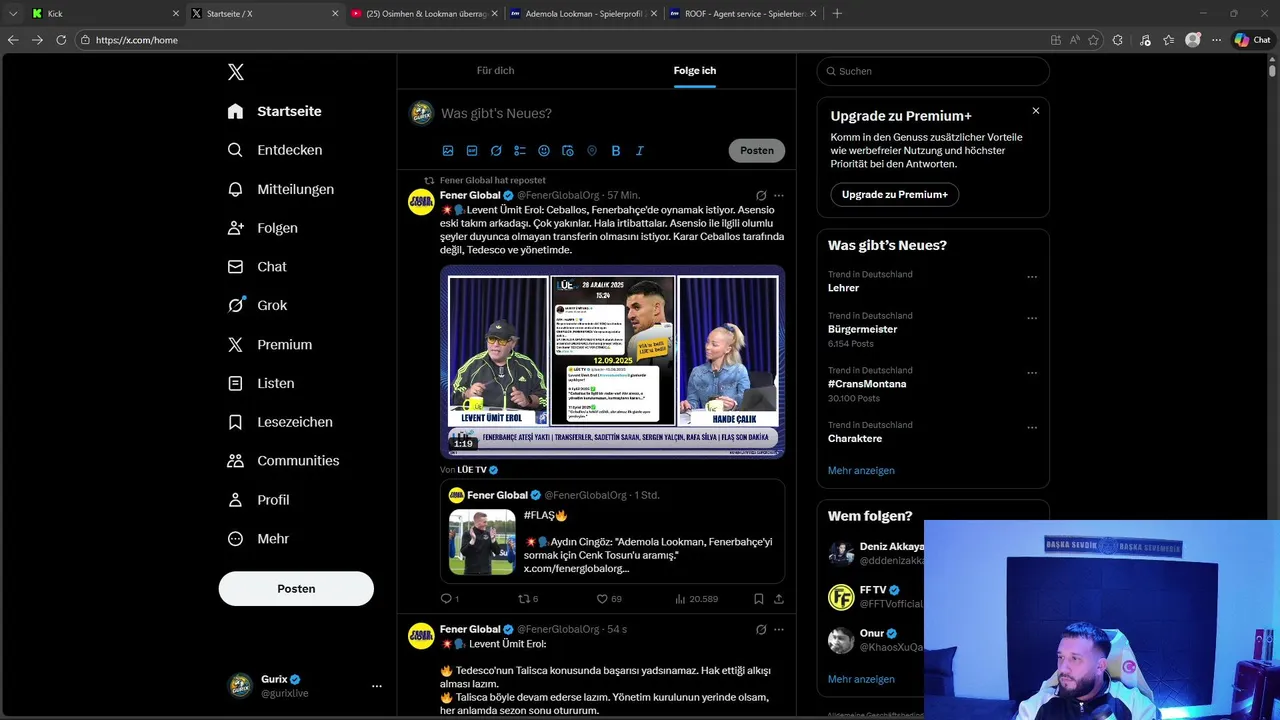The image size is (1280, 720).
Task: Open Copilot Chat in browser toolbar
Action: point(1253,40)
